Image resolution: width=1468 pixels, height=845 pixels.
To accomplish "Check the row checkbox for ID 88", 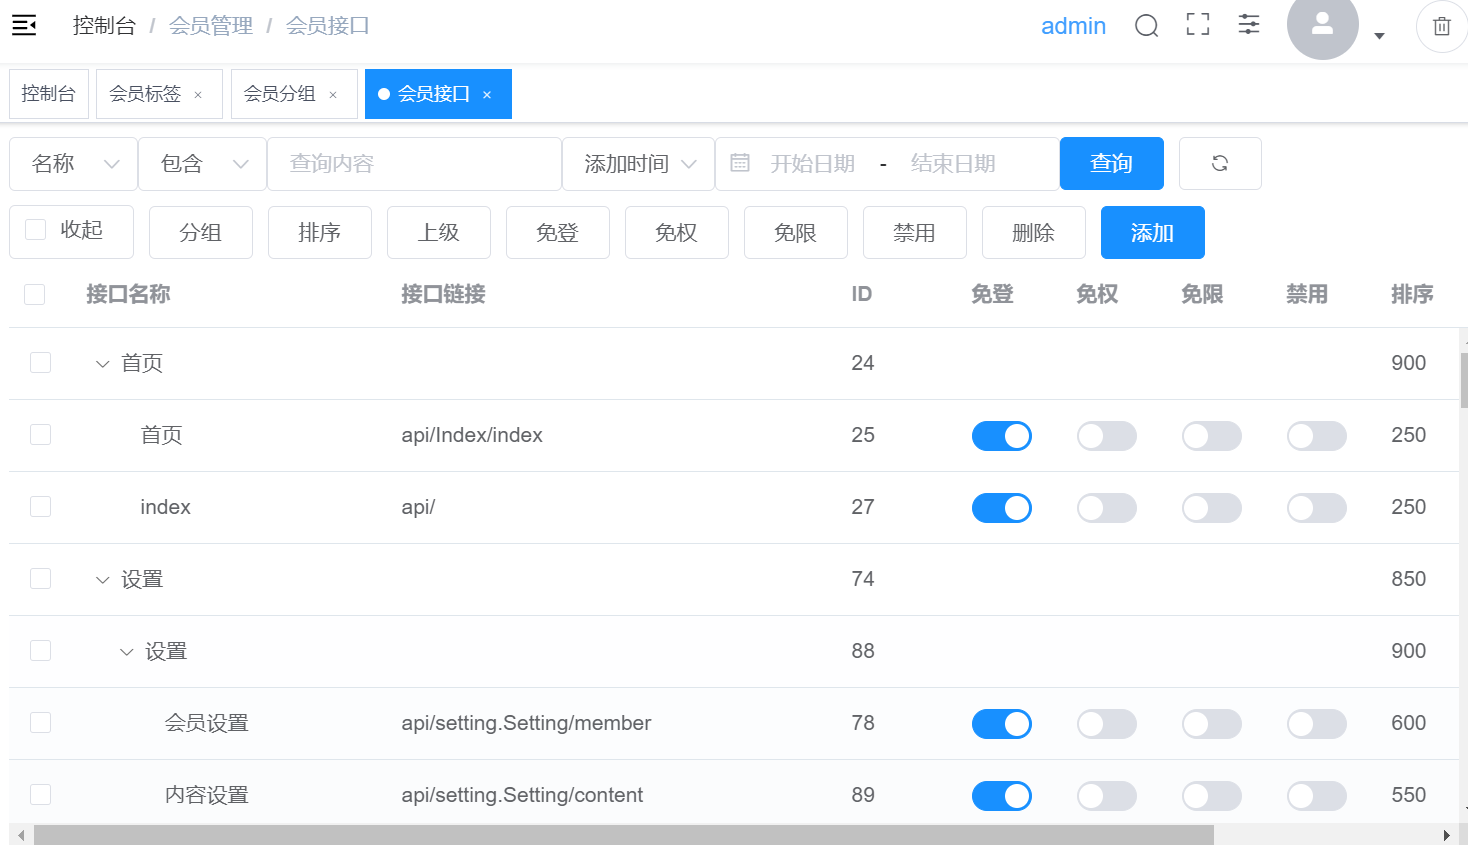I will point(40,650).
